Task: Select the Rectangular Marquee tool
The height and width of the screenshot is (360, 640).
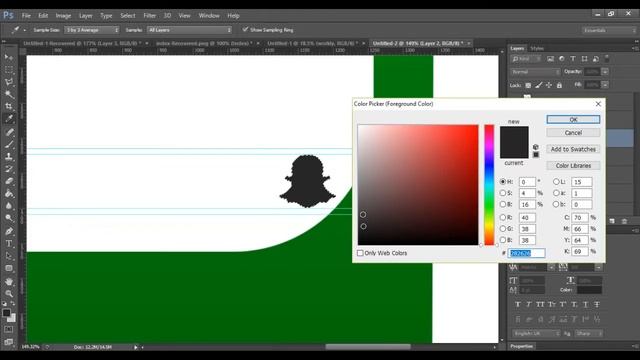Action: click(9, 70)
